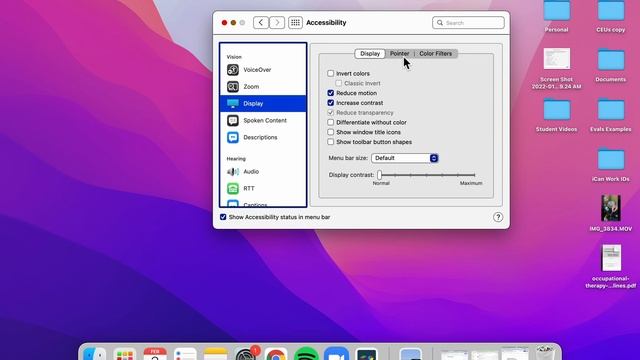Open Trash in the Dock
This screenshot has height=360, width=640.
(545, 353)
